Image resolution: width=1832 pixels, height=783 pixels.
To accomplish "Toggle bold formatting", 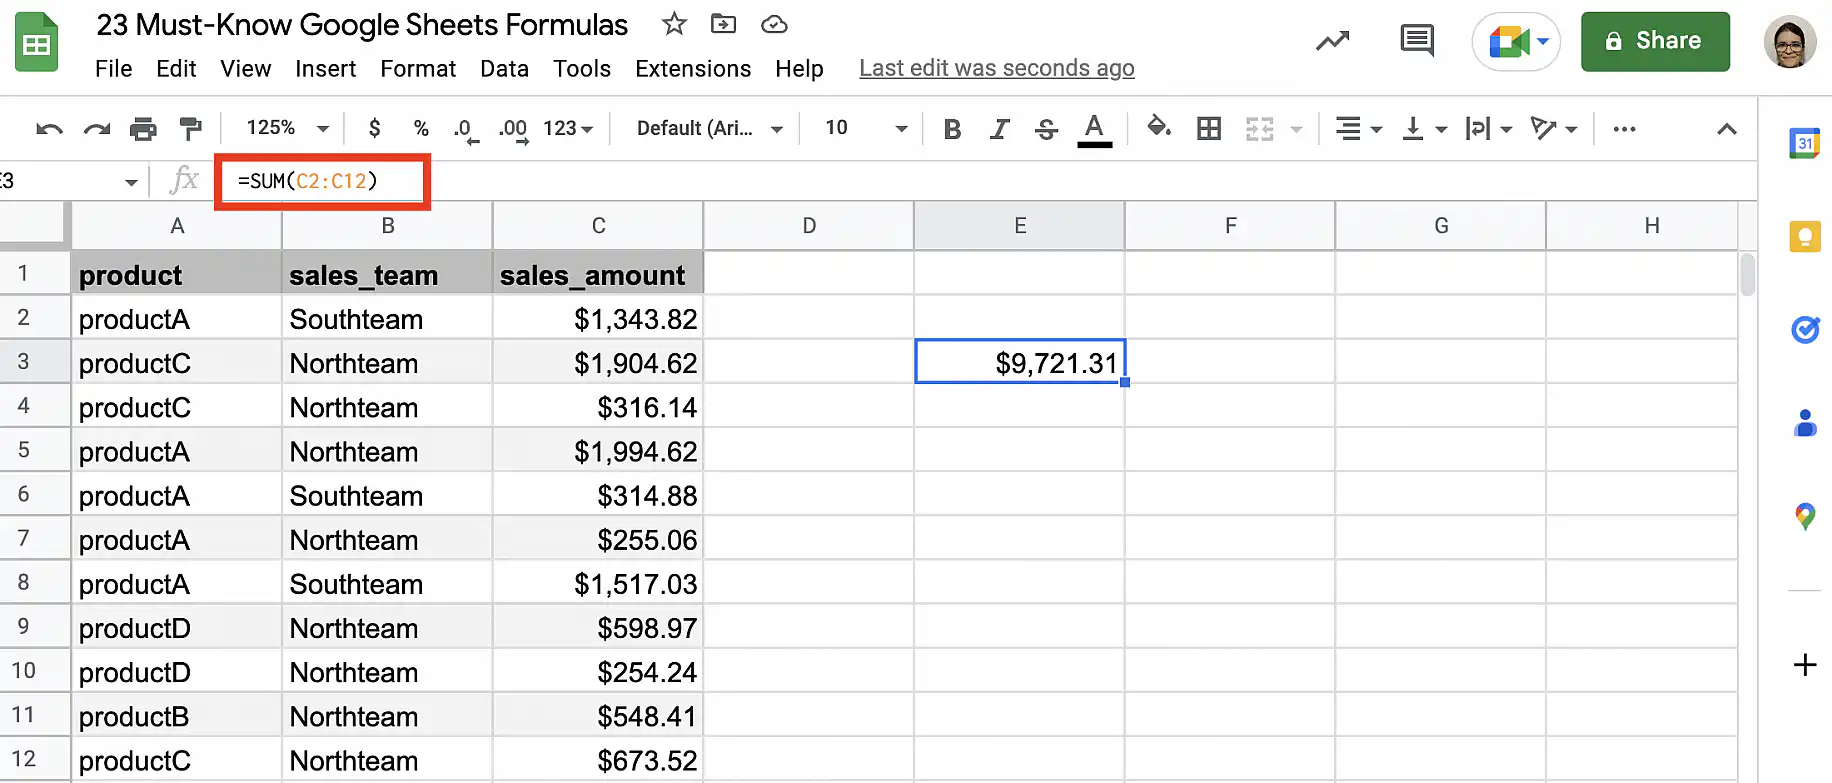I will click(952, 129).
